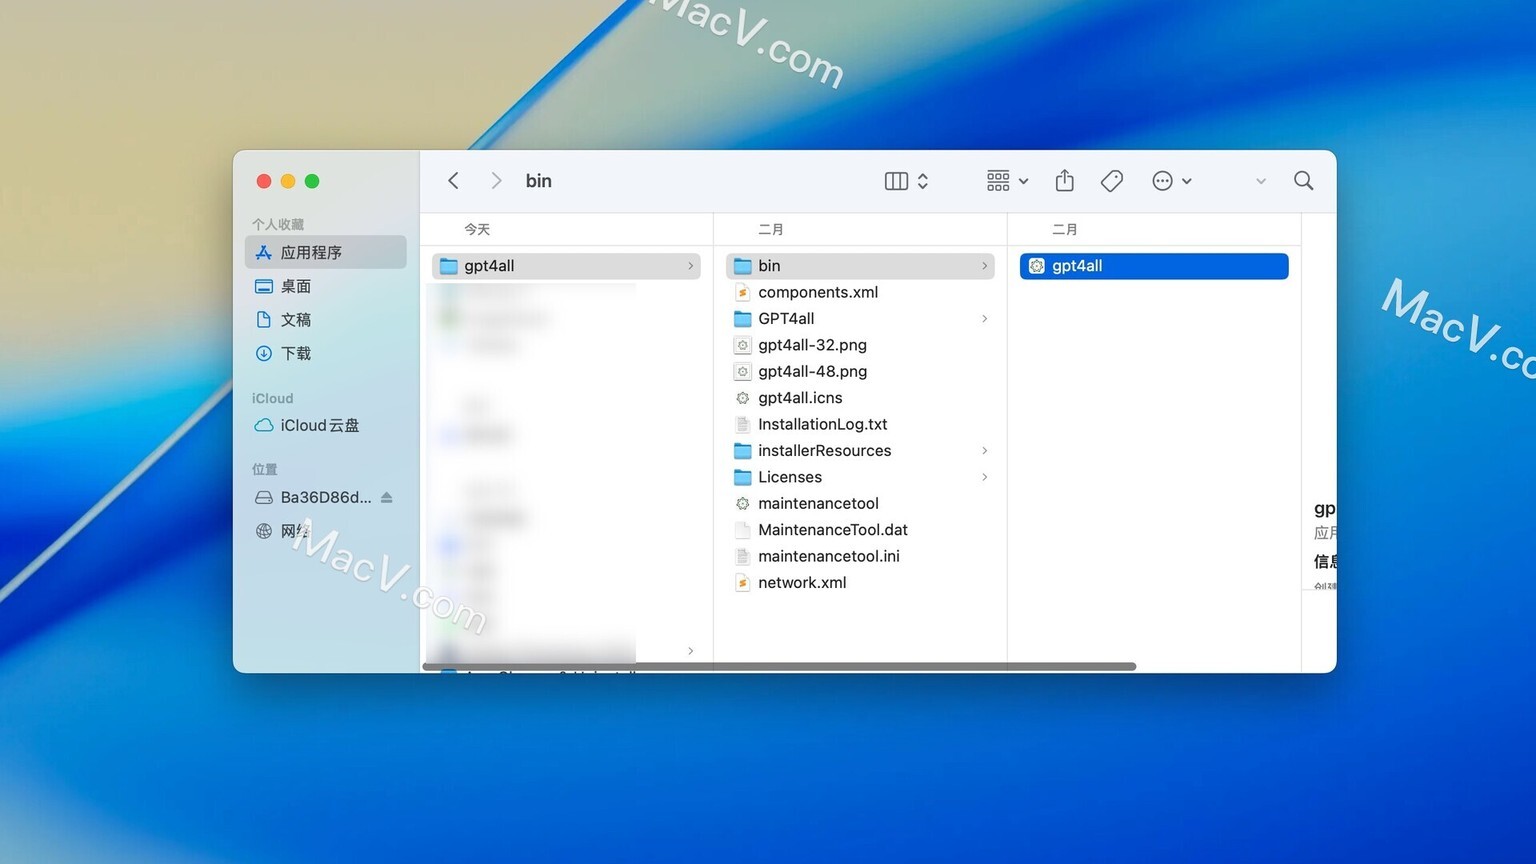Open iCloud 云盘 in sidebar
Image resolution: width=1536 pixels, height=864 pixels.
326,425
